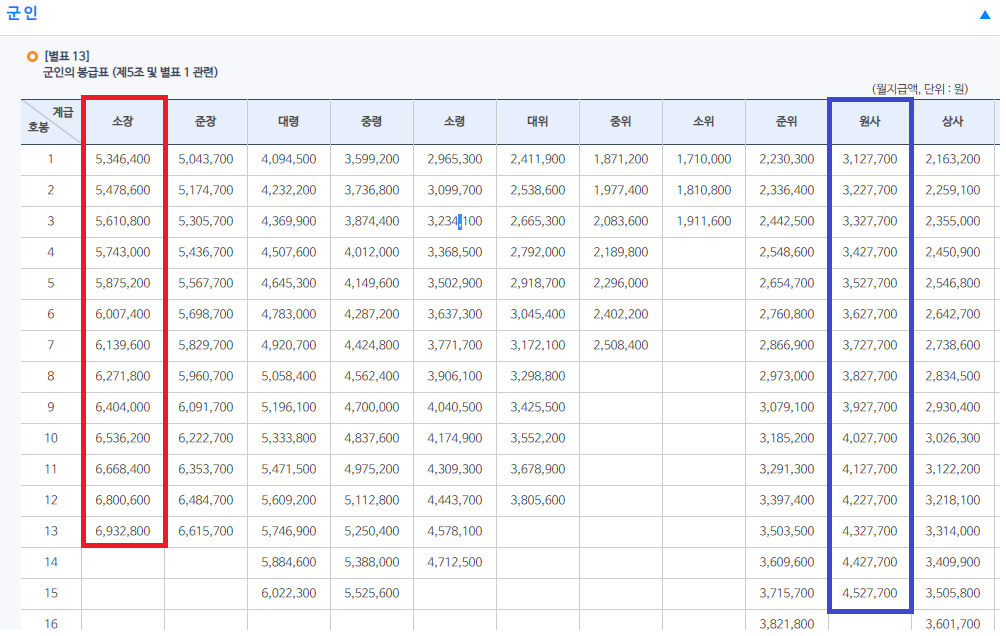Click the cell 4,040,500
Screen dimensions: 1006x636
pos(455,407)
